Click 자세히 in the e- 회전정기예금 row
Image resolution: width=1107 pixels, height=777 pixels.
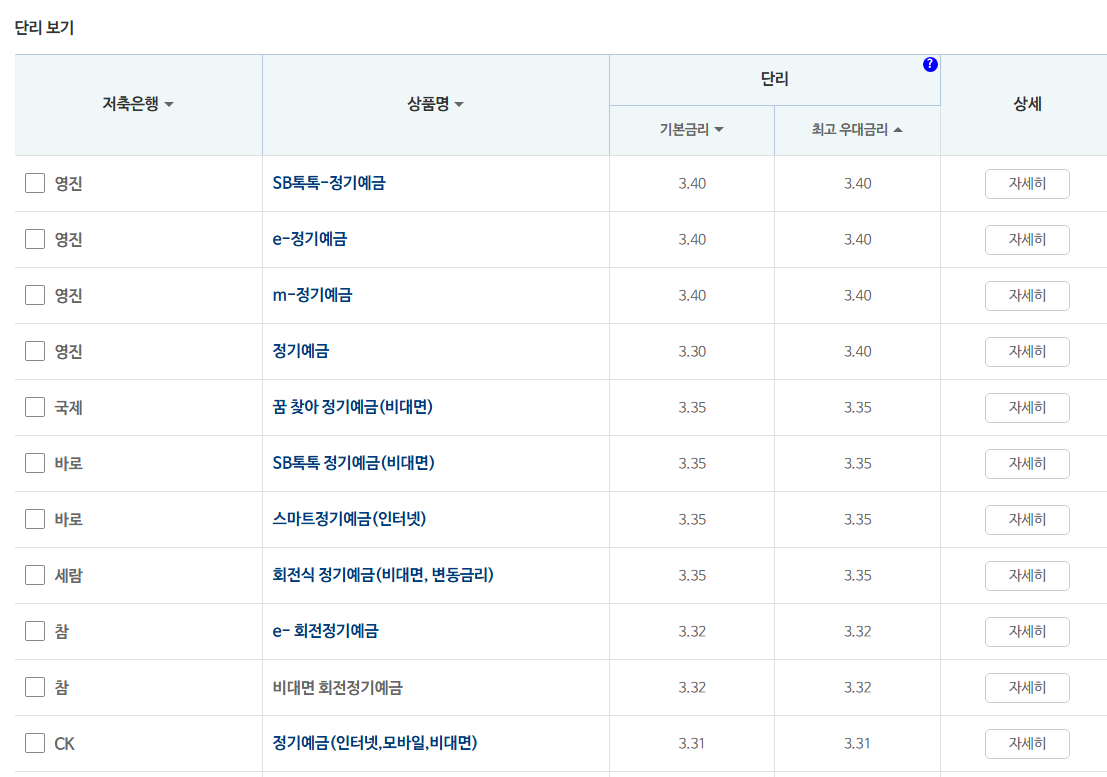pyautogui.click(x=1027, y=631)
